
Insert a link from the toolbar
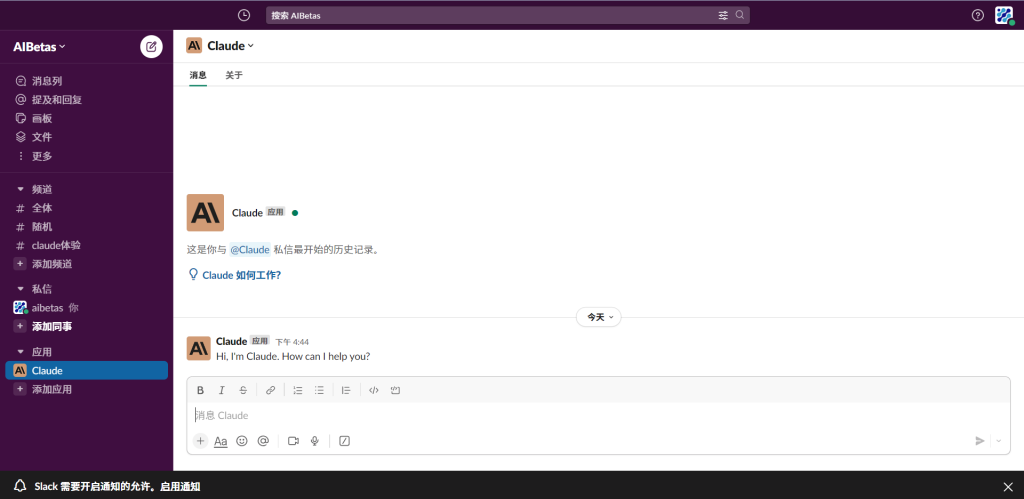pos(270,391)
